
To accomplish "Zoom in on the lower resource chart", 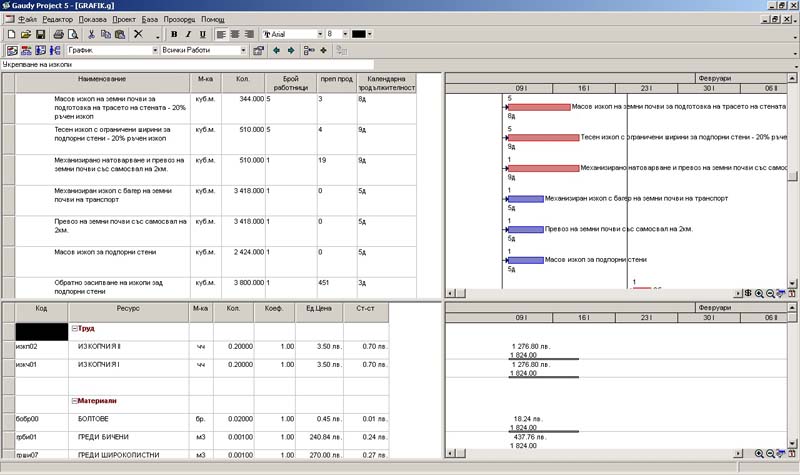I will click(x=759, y=454).
